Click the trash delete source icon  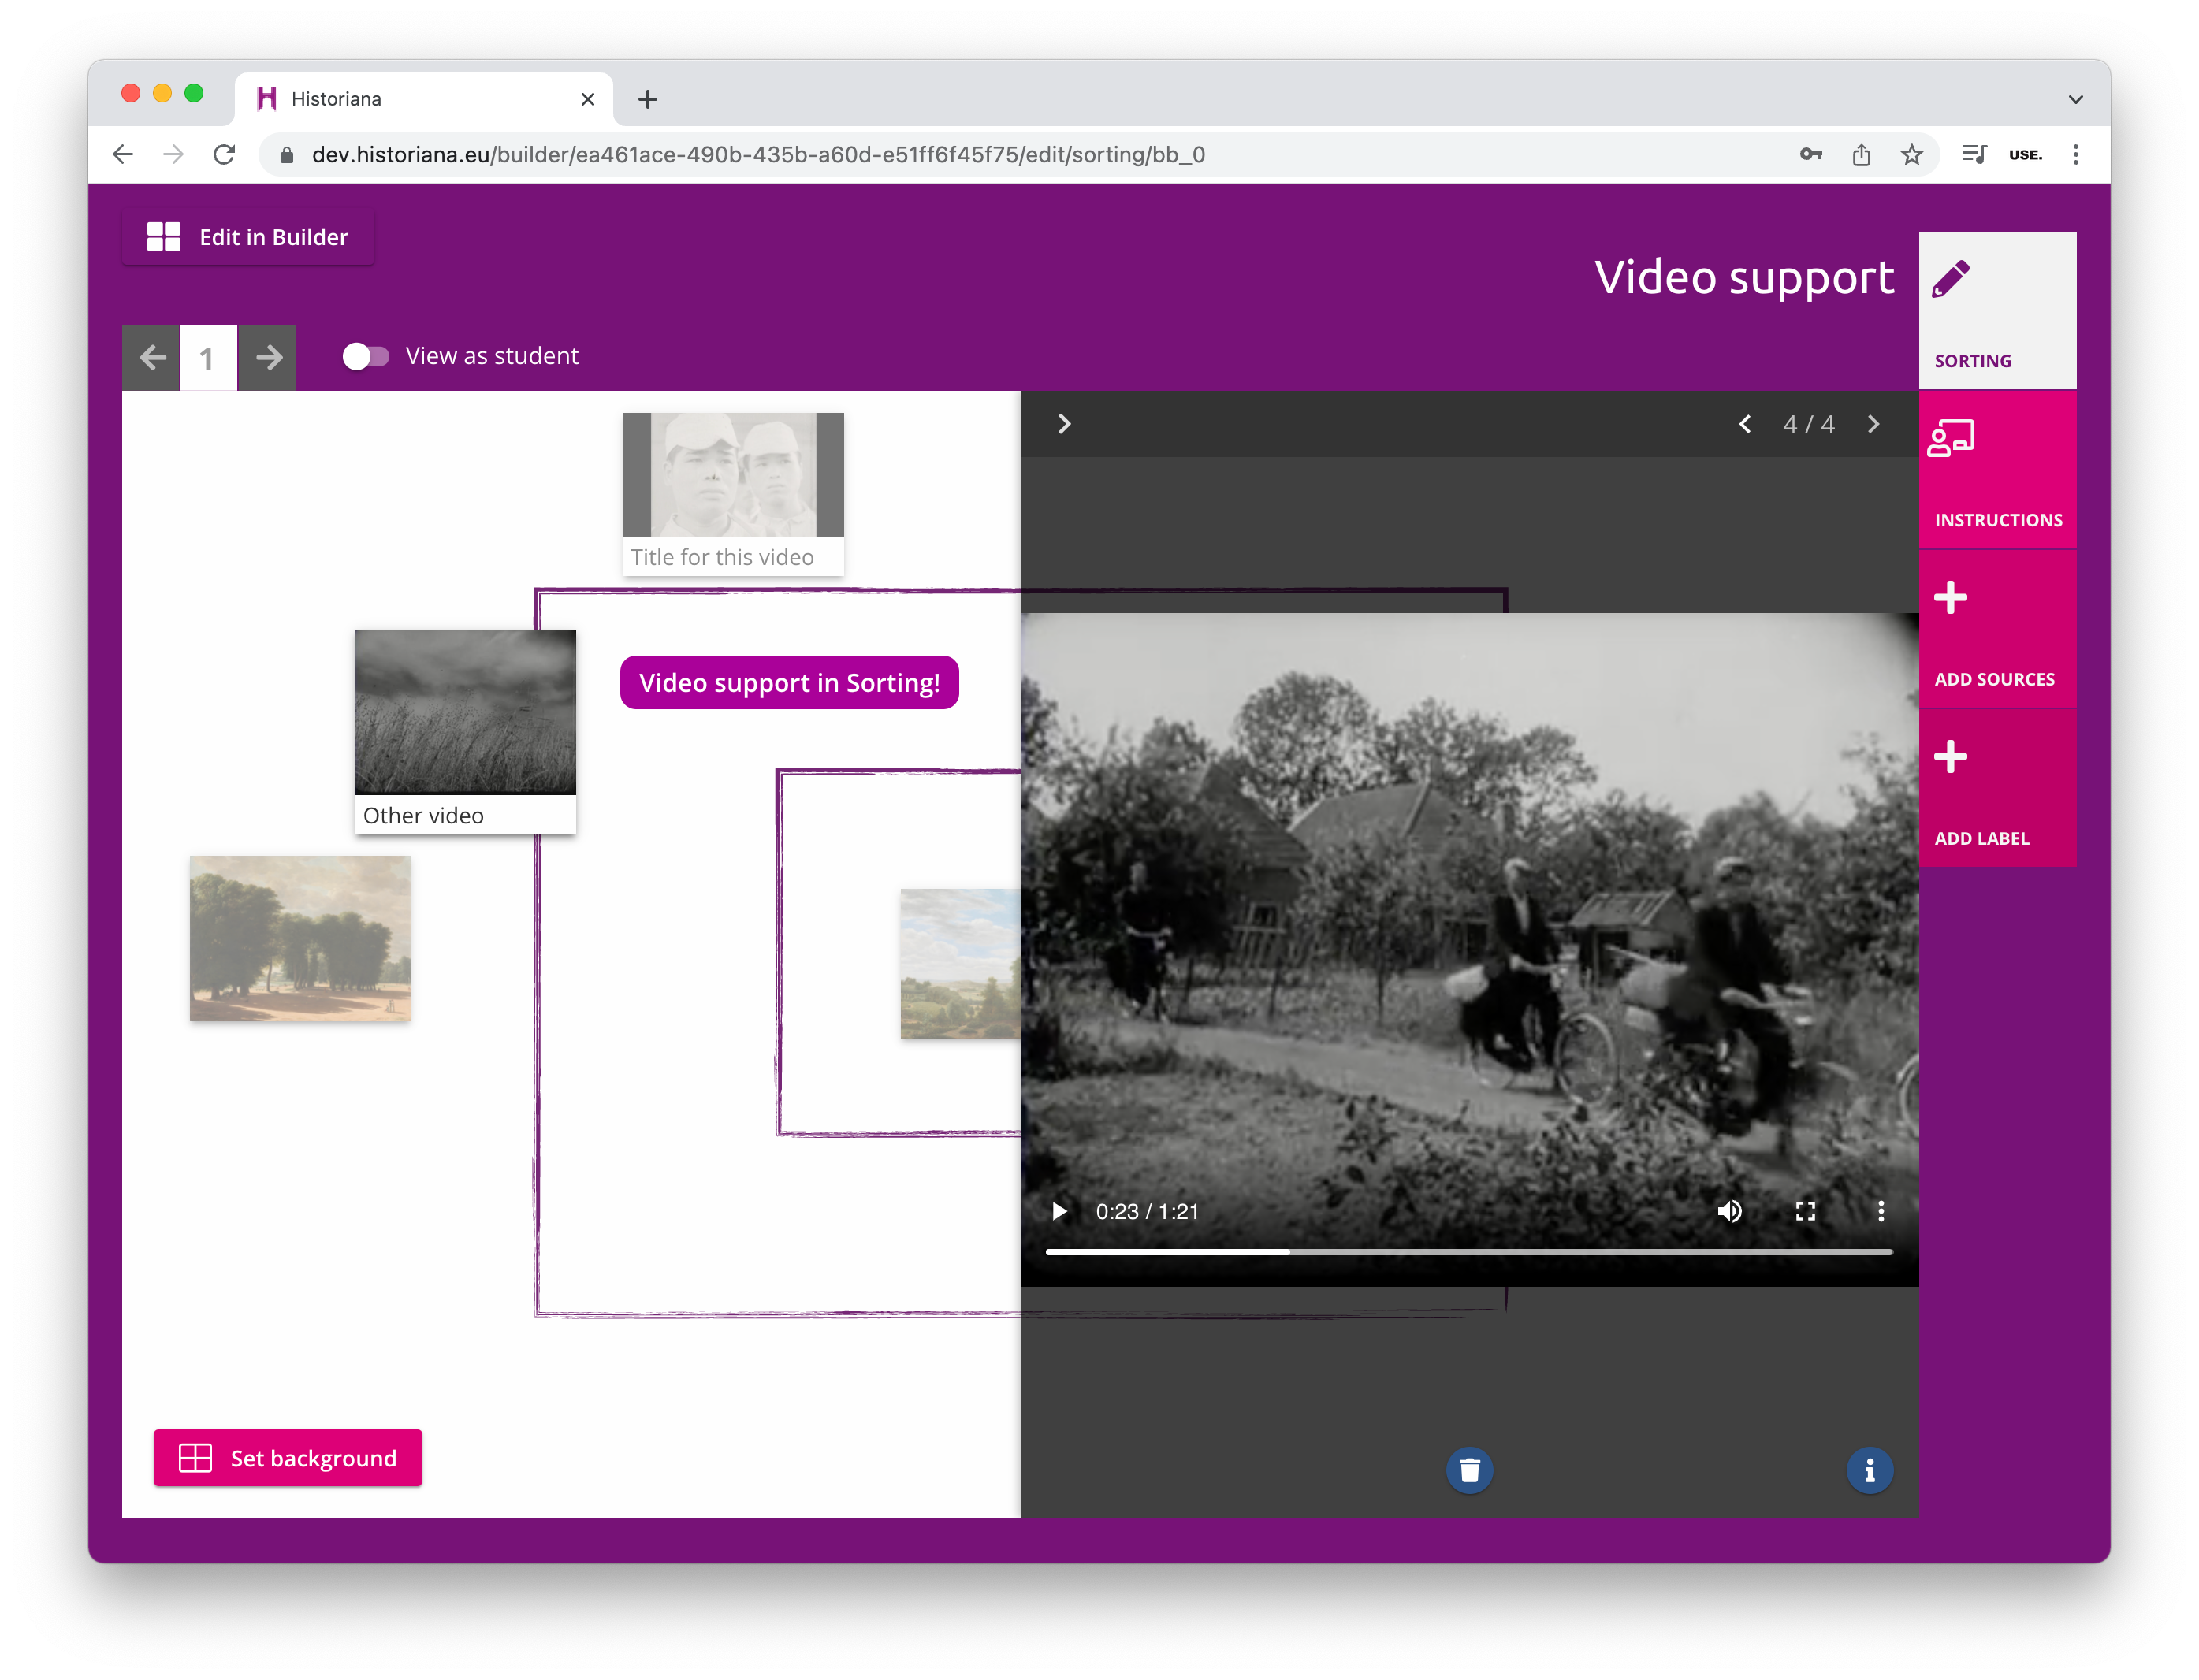[1469, 1470]
